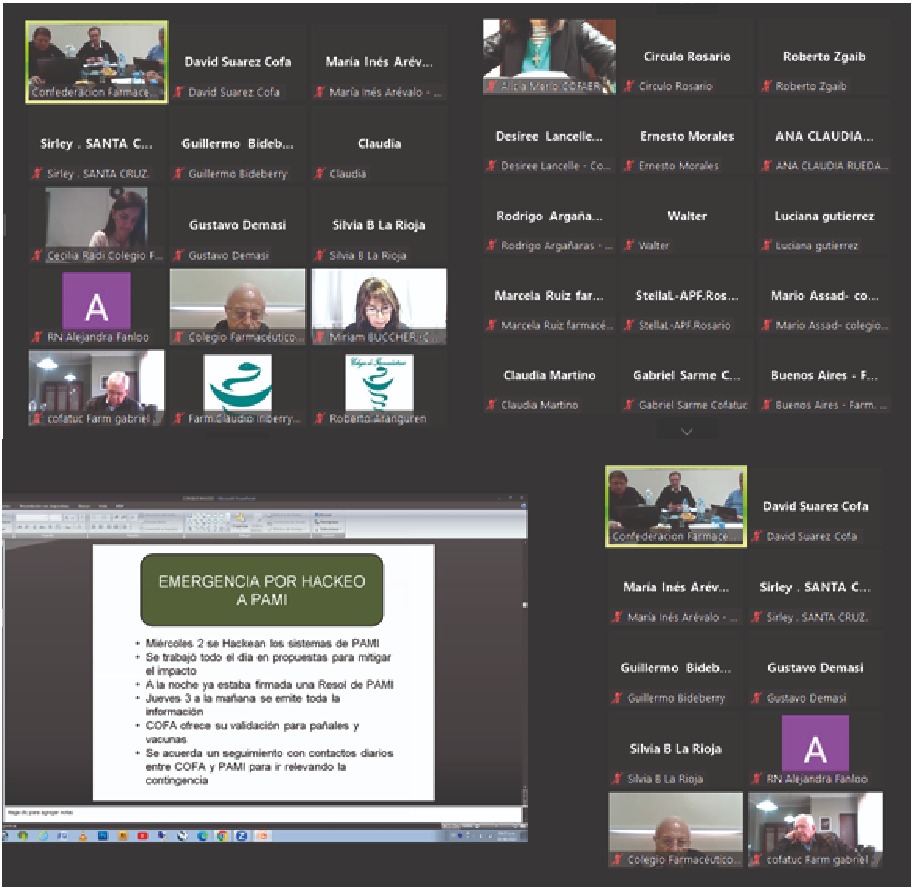
Task: Select Miriam BUCCHERI video thumbnail
Action: pyautogui.click(x=379, y=306)
